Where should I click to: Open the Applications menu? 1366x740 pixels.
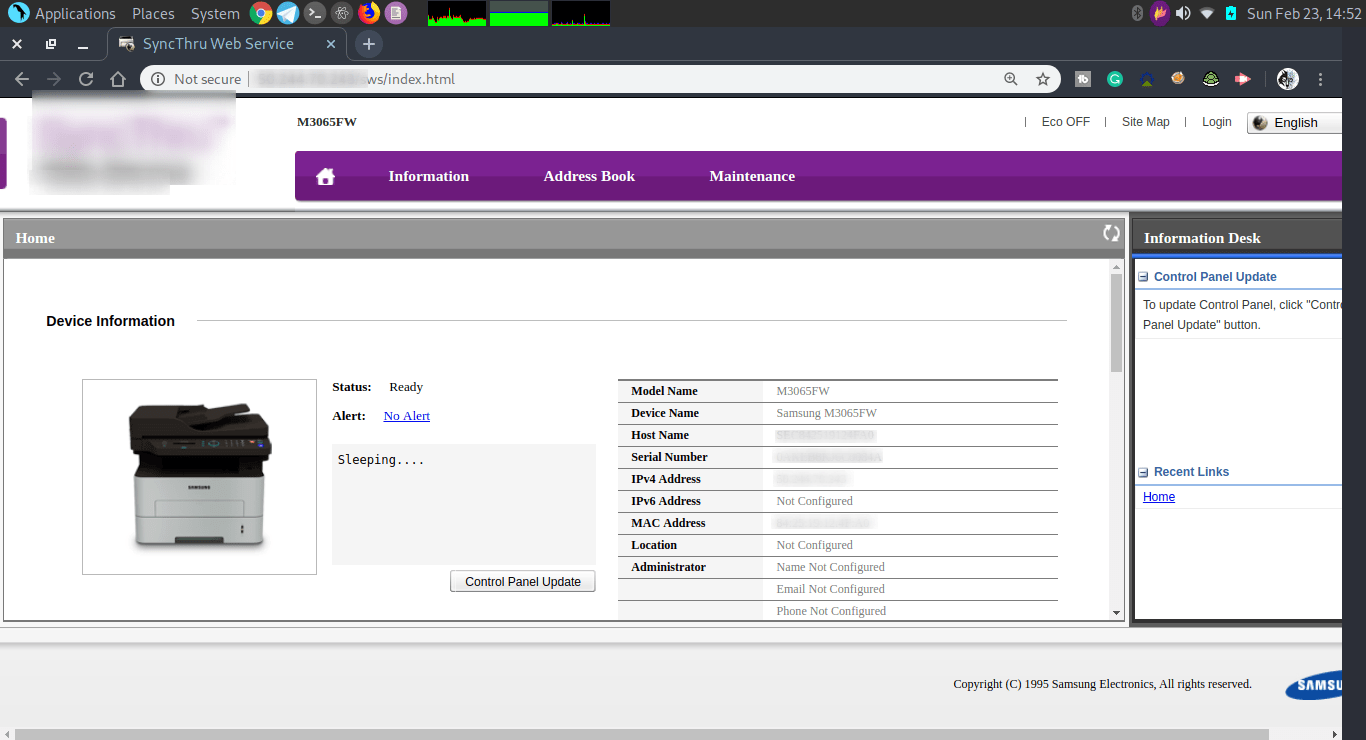tap(62, 14)
